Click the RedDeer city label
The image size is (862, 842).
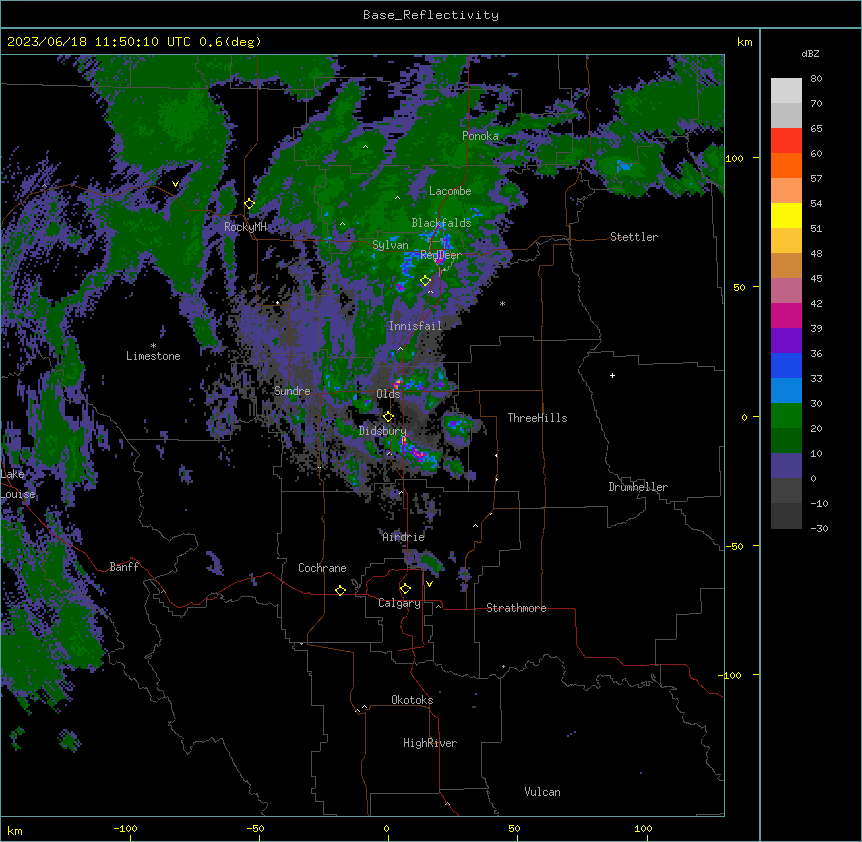tap(441, 255)
